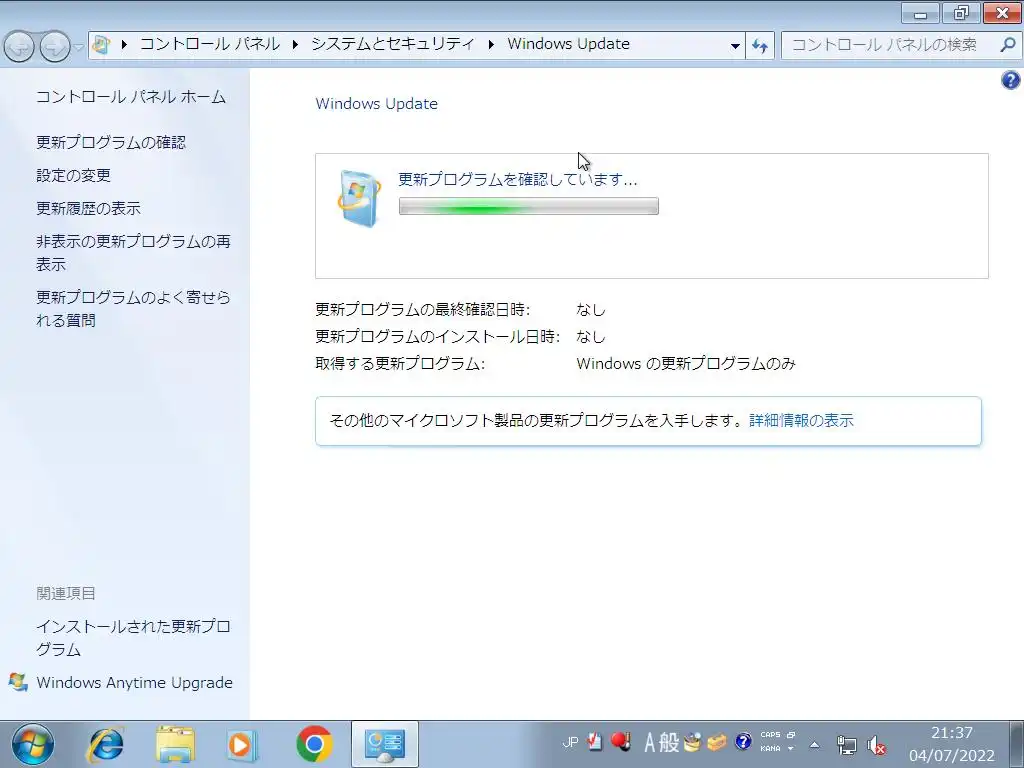Select コントロール パネル breadcrumb

pyautogui.click(x=210, y=44)
